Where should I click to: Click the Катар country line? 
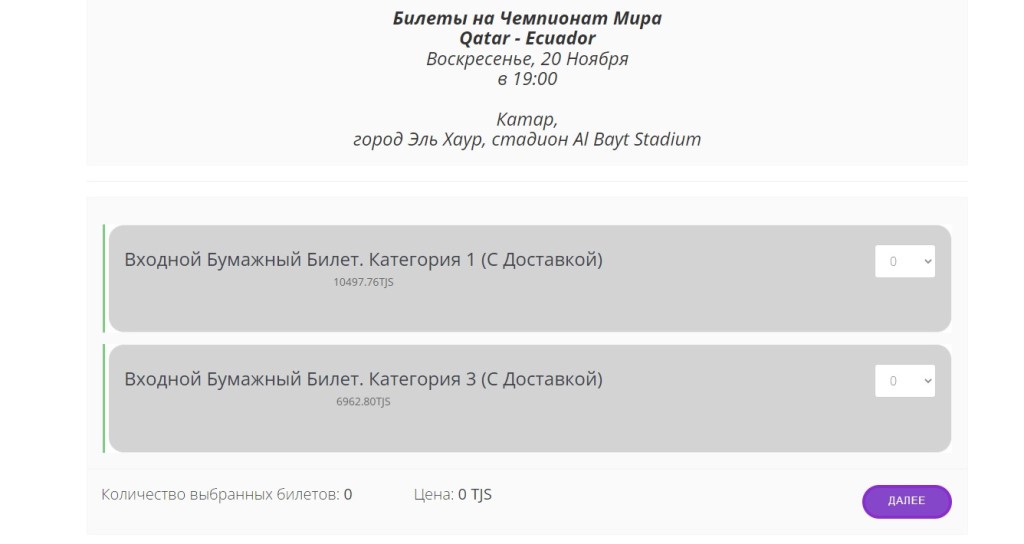click(x=527, y=119)
